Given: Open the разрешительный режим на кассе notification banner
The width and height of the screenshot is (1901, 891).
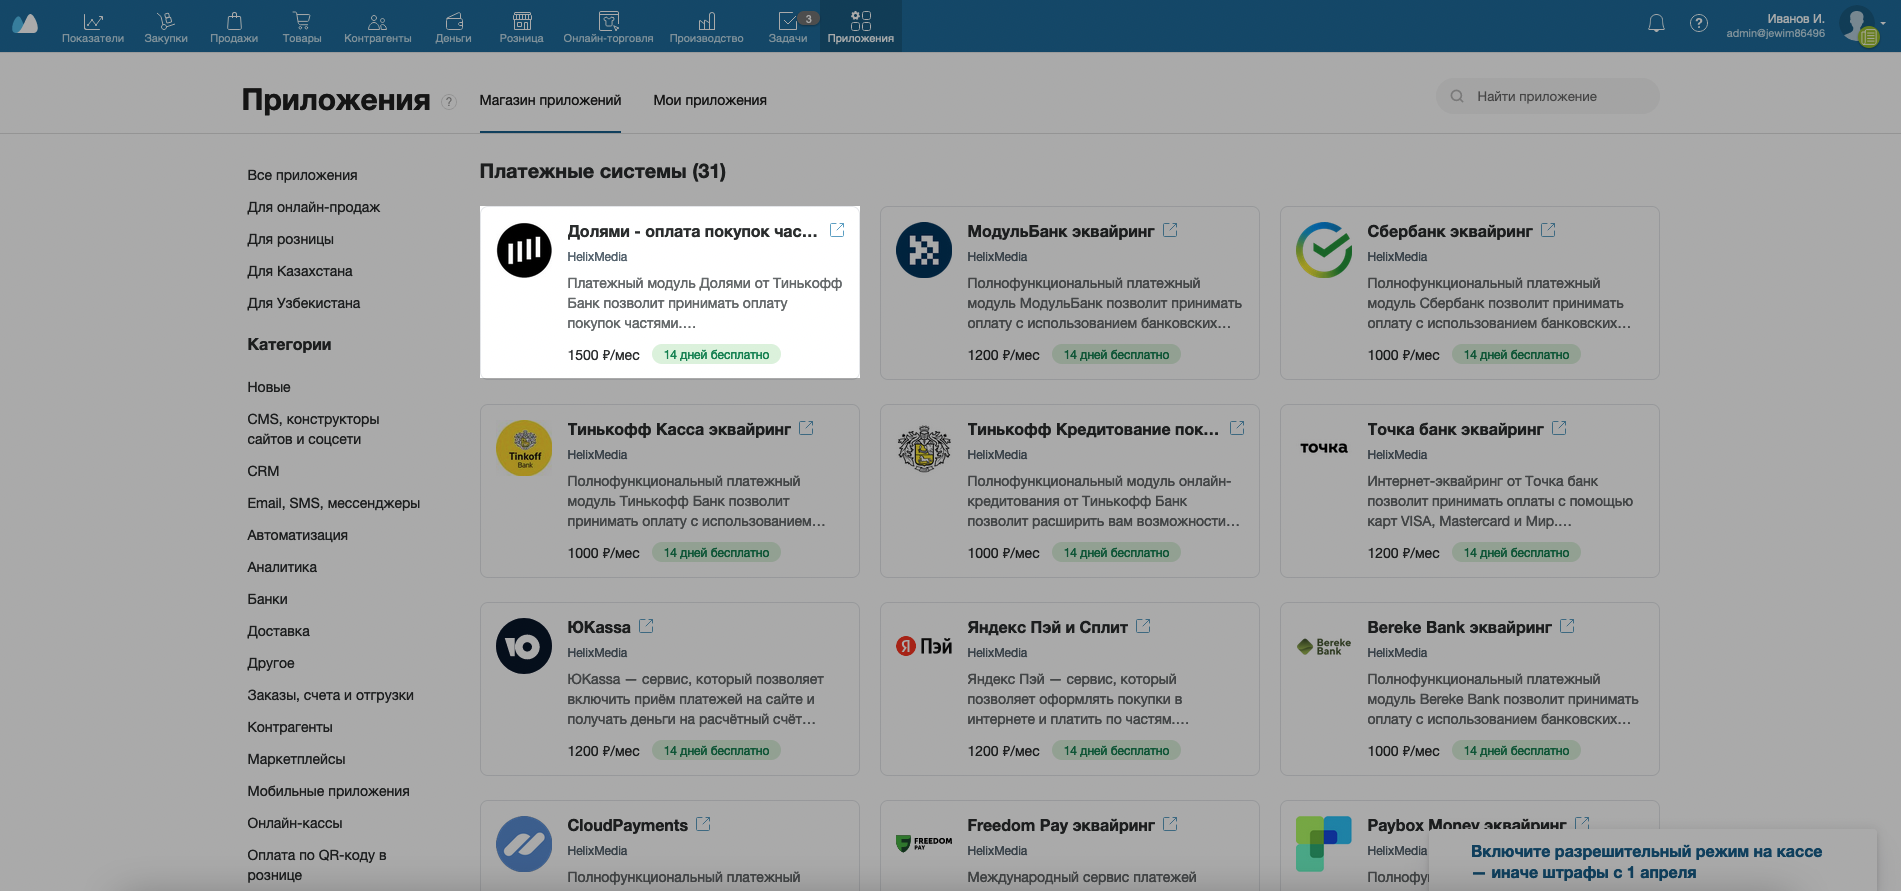Looking at the screenshot, I should pyautogui.click(x=1653, y=861).
